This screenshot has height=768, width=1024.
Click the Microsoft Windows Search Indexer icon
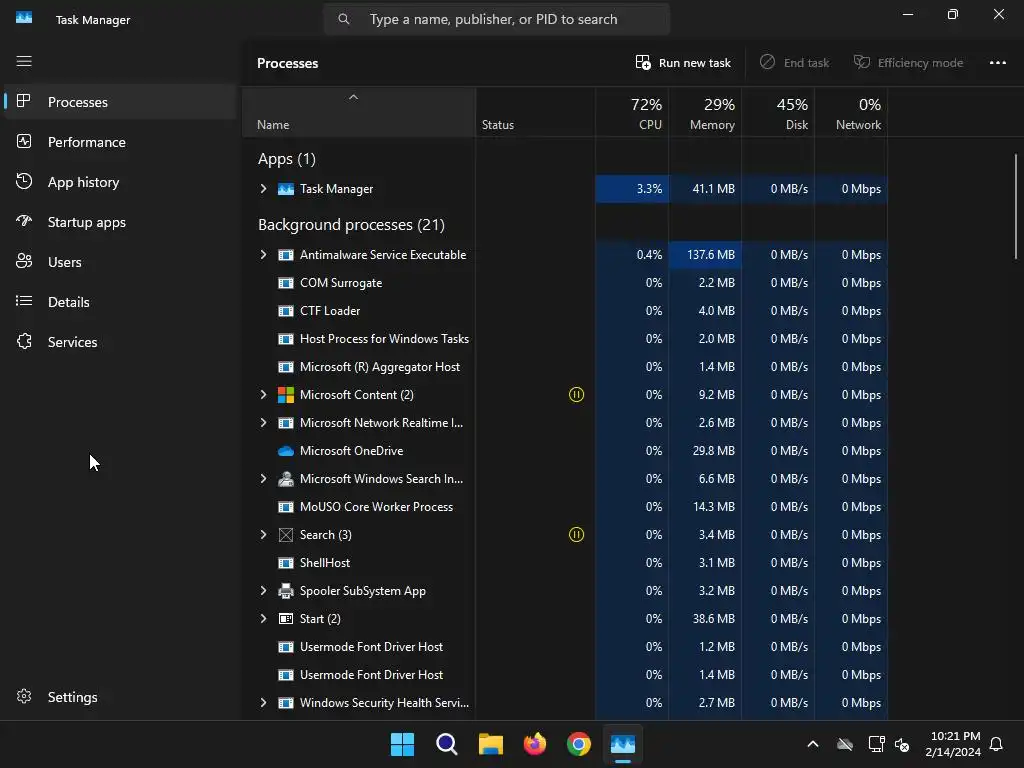pos(286,479)
